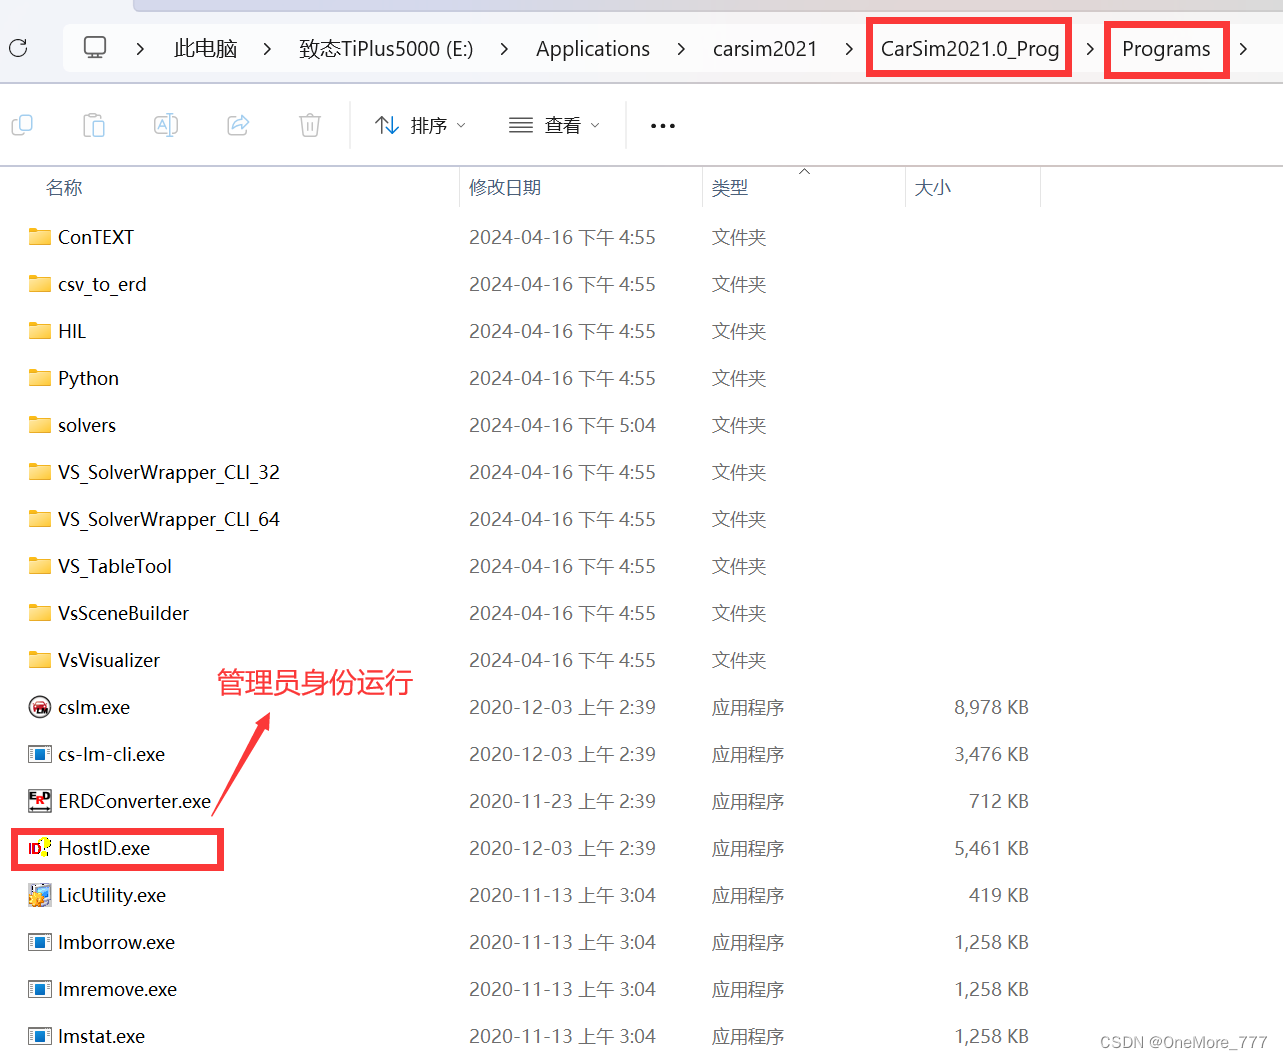Sort by 大小 column header
This screenshot has height=1060, width=1283.
click(x=933, y=188)
